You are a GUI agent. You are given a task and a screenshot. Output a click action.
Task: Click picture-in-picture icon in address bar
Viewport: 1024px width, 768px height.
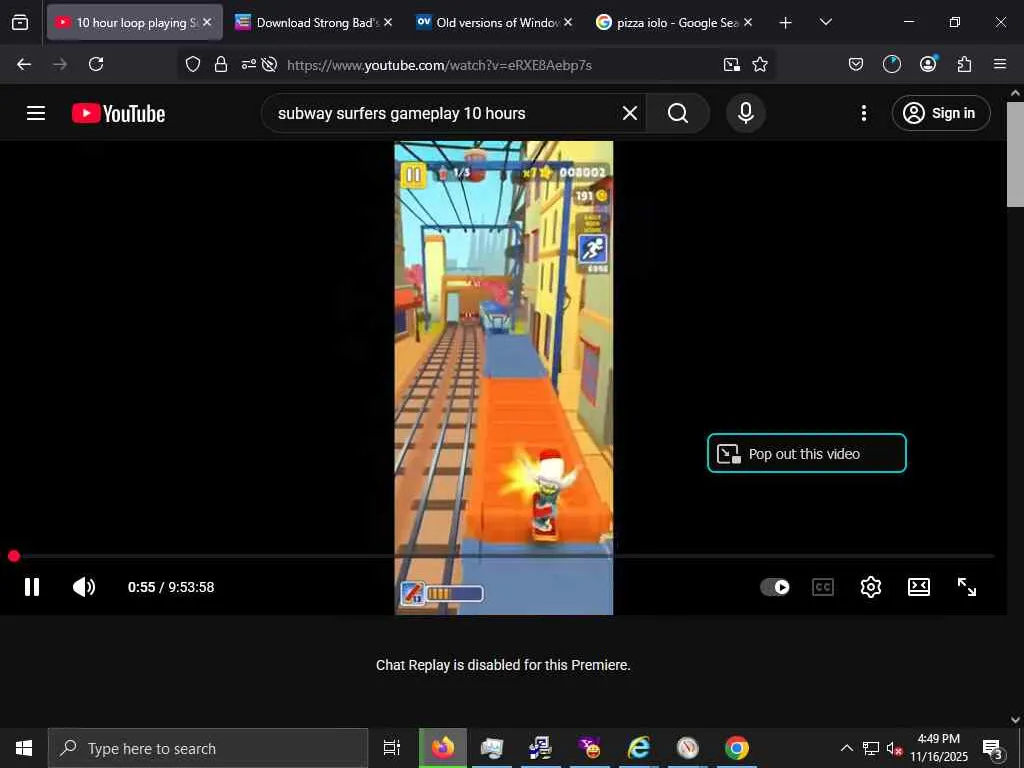coord(732,64)
